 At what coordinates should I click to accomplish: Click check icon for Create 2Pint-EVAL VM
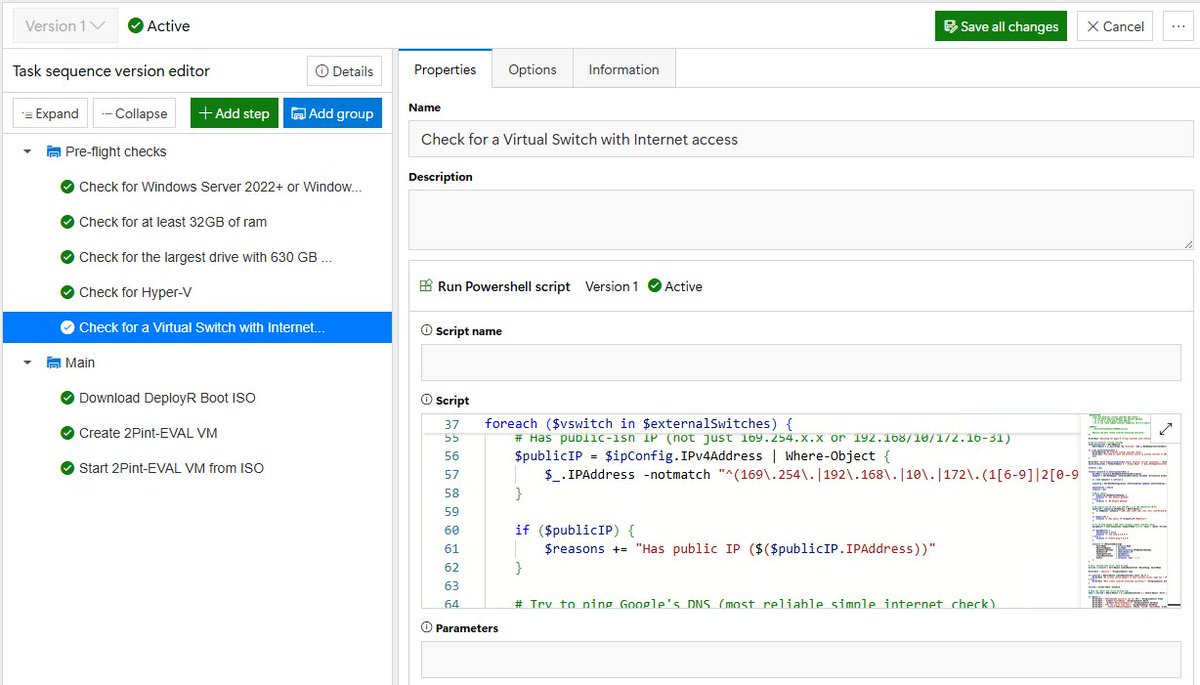67,433
